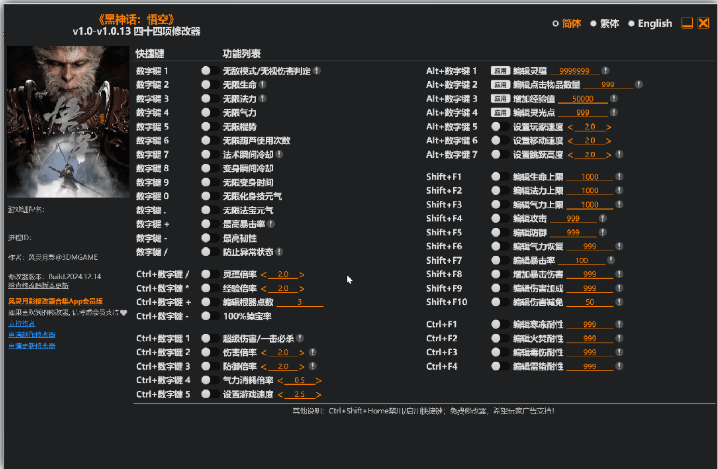This screenshot has height=469, width=718.
Task: Decrease 防御倍率 with left arrow
Action: (263, 366)
